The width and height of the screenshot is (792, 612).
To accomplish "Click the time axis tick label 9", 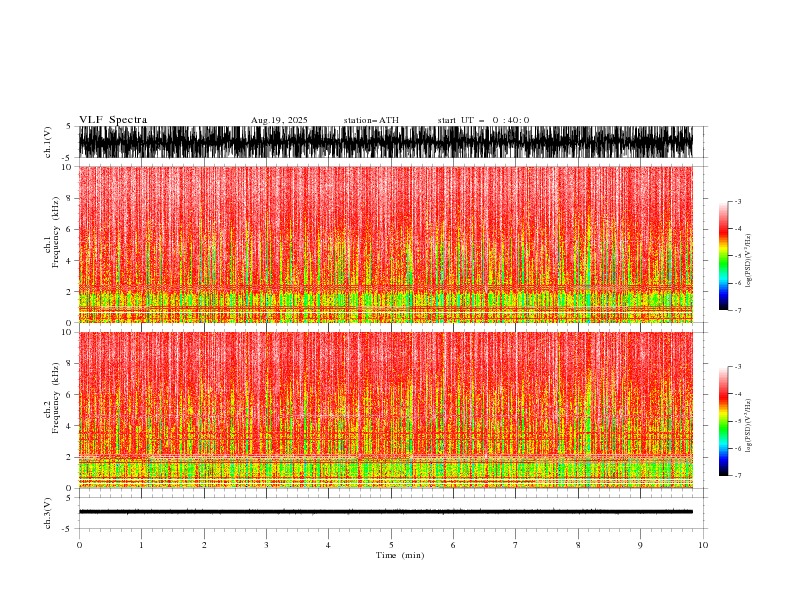I will pyautogui.click(x=640, y=545).
